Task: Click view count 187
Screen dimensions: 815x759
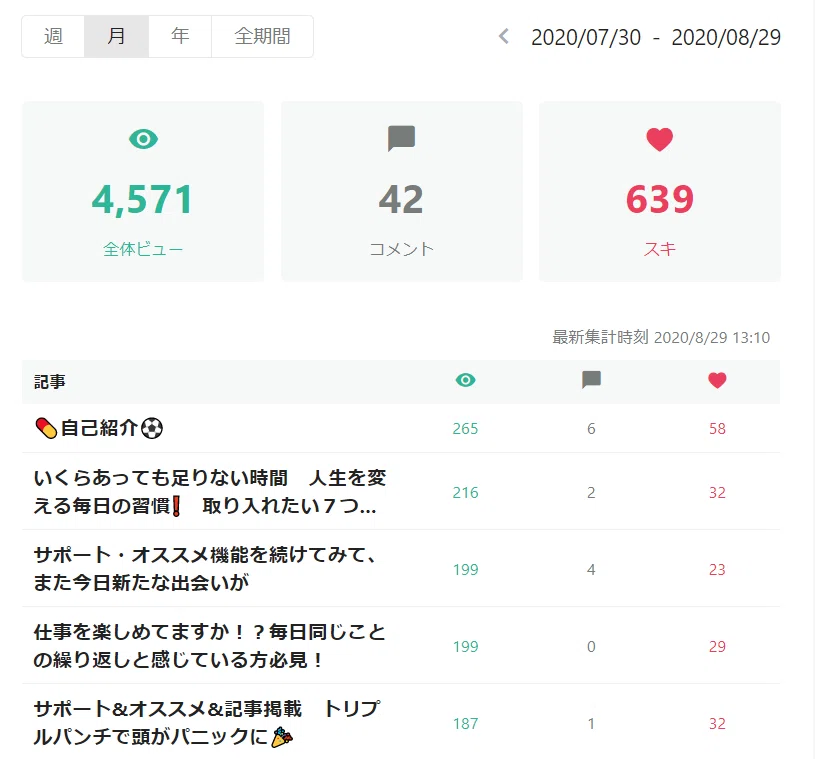Action: 465,724
